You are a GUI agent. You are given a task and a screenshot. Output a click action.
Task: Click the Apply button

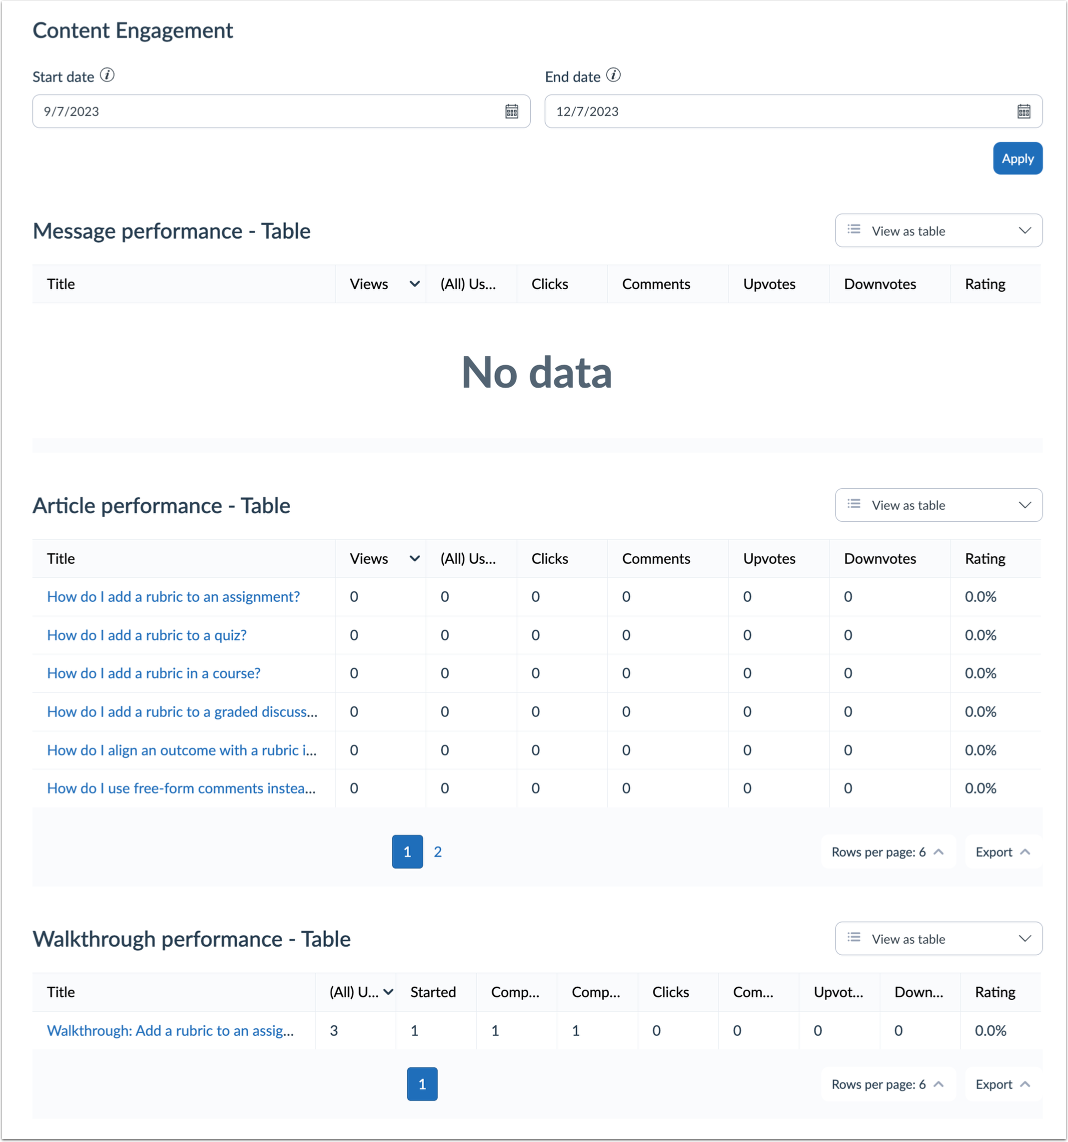[x=1017, y=158]
